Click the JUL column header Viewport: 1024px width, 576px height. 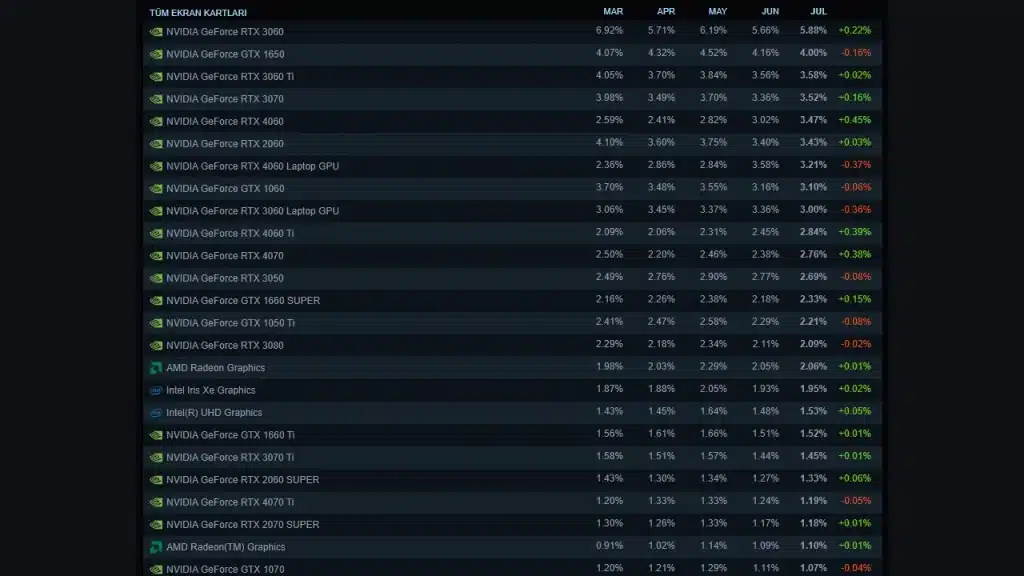pos(818,12)
